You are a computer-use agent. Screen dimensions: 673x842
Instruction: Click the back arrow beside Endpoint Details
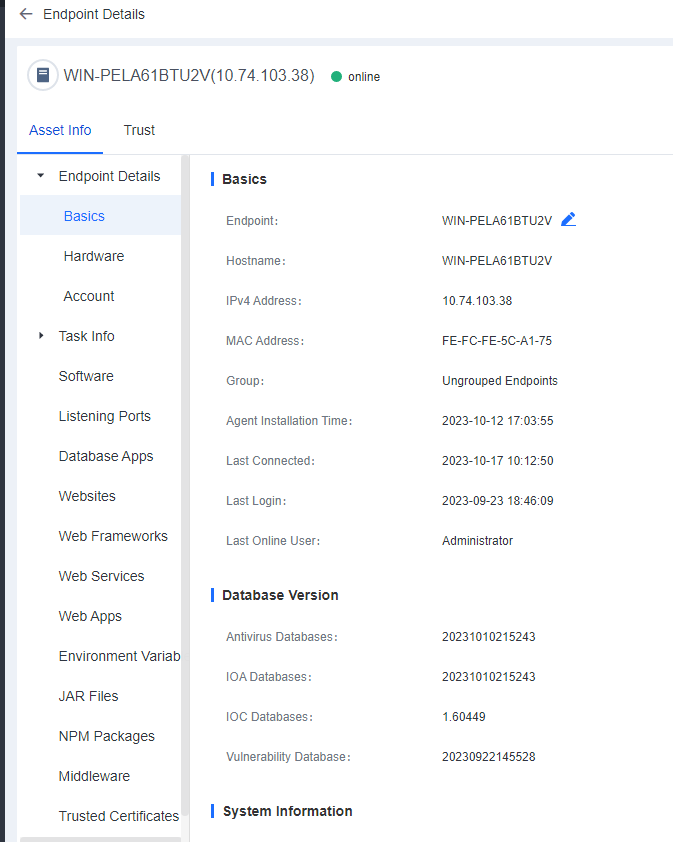pyautogui.click(x=25, y=14)
